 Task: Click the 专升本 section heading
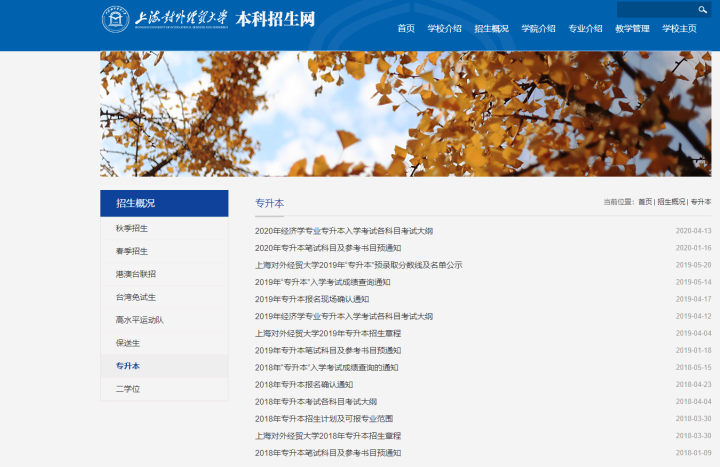270,203
